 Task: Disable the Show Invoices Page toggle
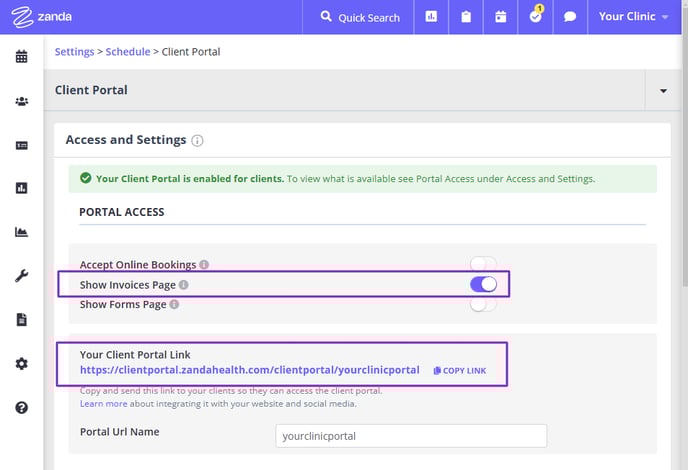point(483,284)
